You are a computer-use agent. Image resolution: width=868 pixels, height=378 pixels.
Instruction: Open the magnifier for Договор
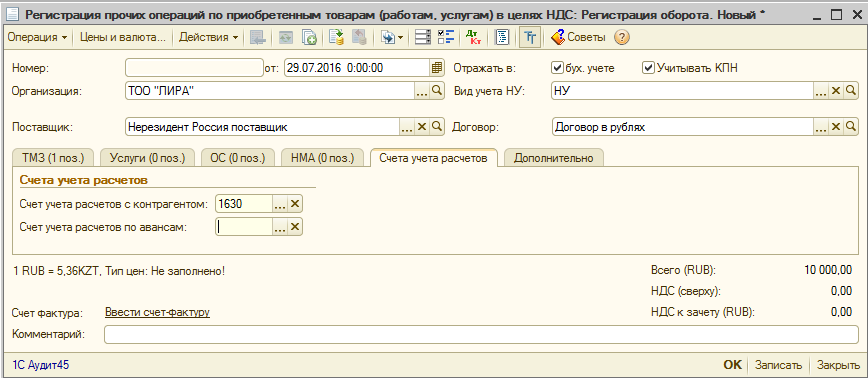pyautogui.click(x=851, y=127)
